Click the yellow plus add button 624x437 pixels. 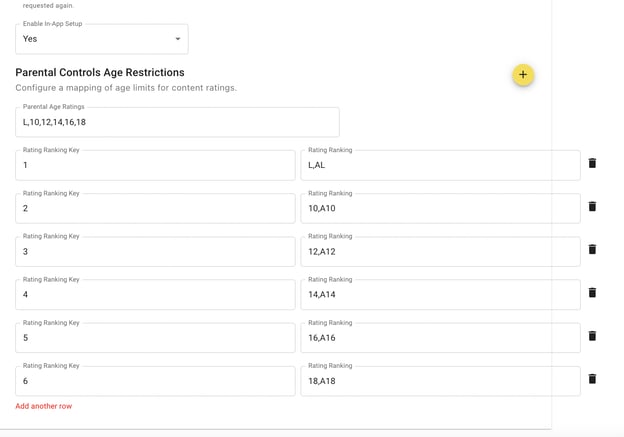point(522,75)
